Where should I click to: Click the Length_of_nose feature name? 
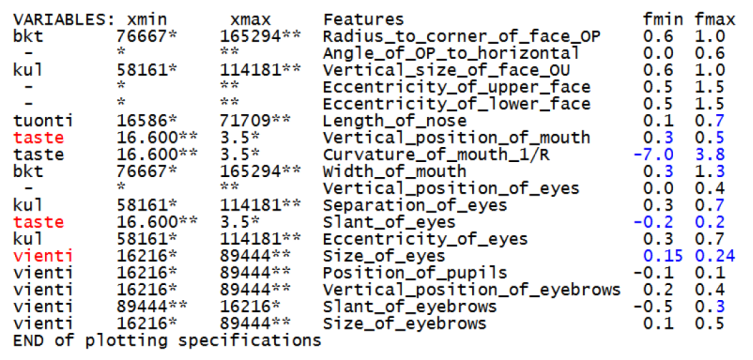[394, 121]
